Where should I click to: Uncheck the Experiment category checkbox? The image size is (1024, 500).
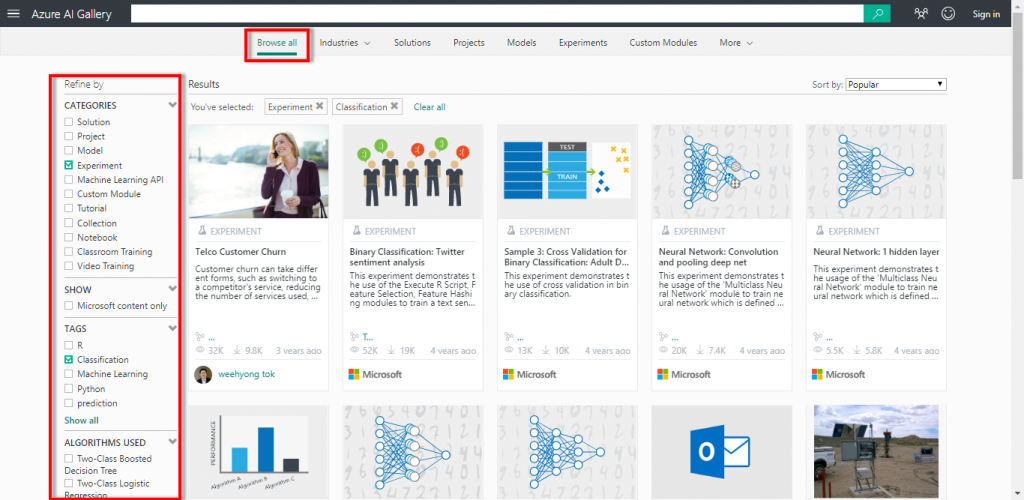[69, 165]
